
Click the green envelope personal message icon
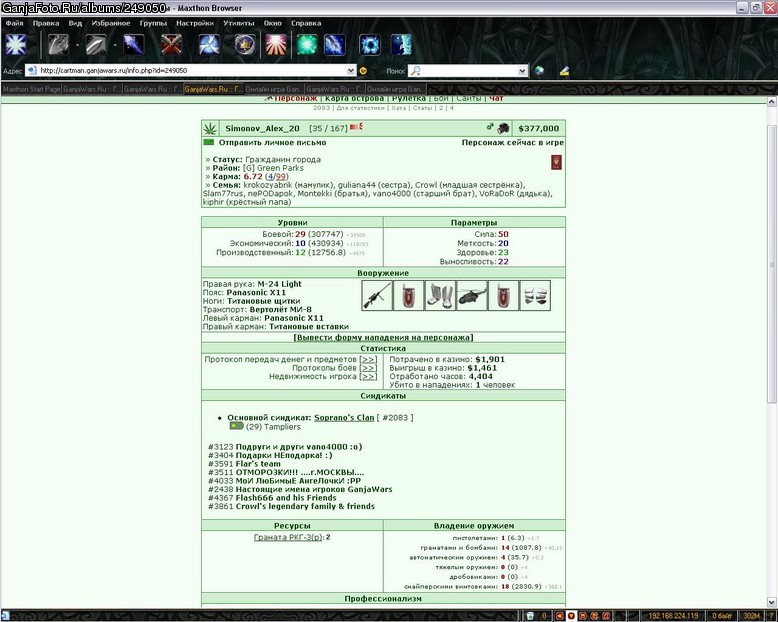[x=209, y=142]
